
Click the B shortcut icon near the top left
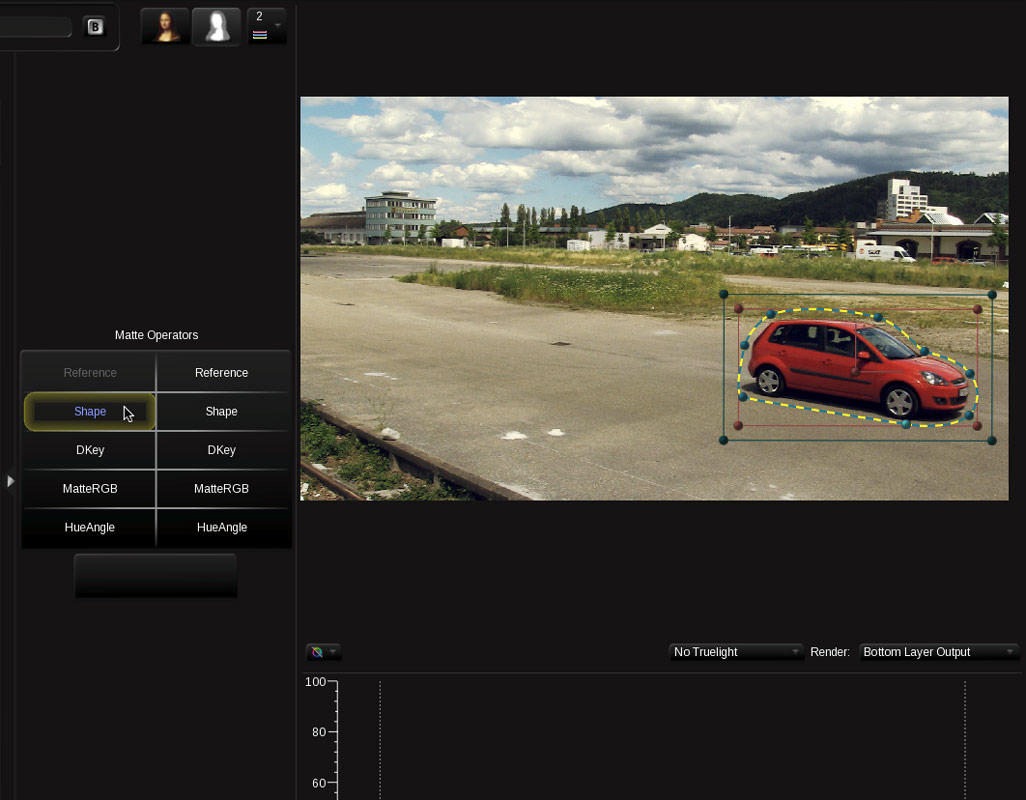(x=95, y=26)
